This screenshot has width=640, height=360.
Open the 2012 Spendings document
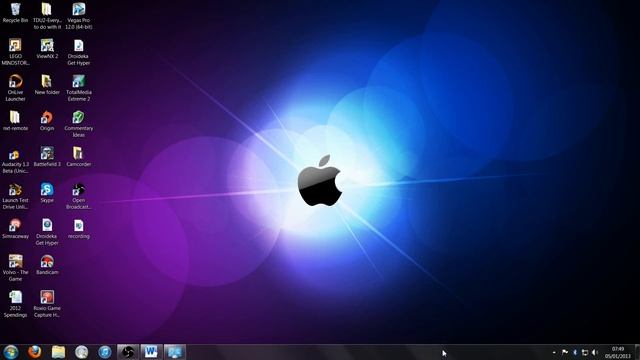point(15,304)
